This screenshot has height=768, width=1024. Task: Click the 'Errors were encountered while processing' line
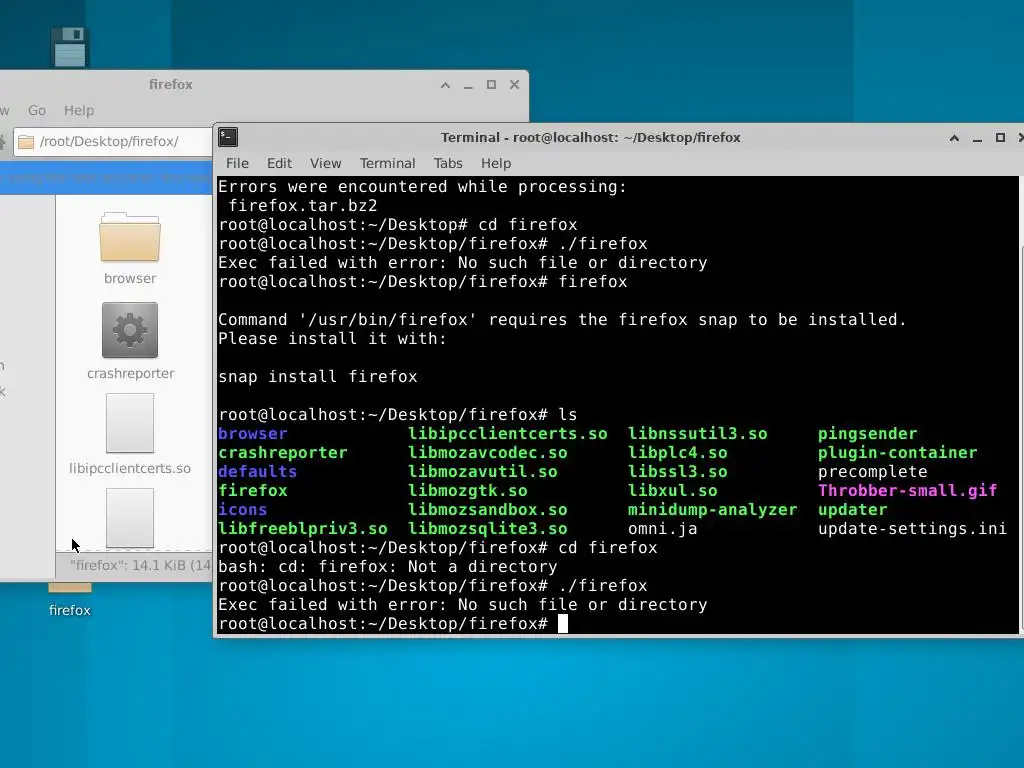point(423,187)
